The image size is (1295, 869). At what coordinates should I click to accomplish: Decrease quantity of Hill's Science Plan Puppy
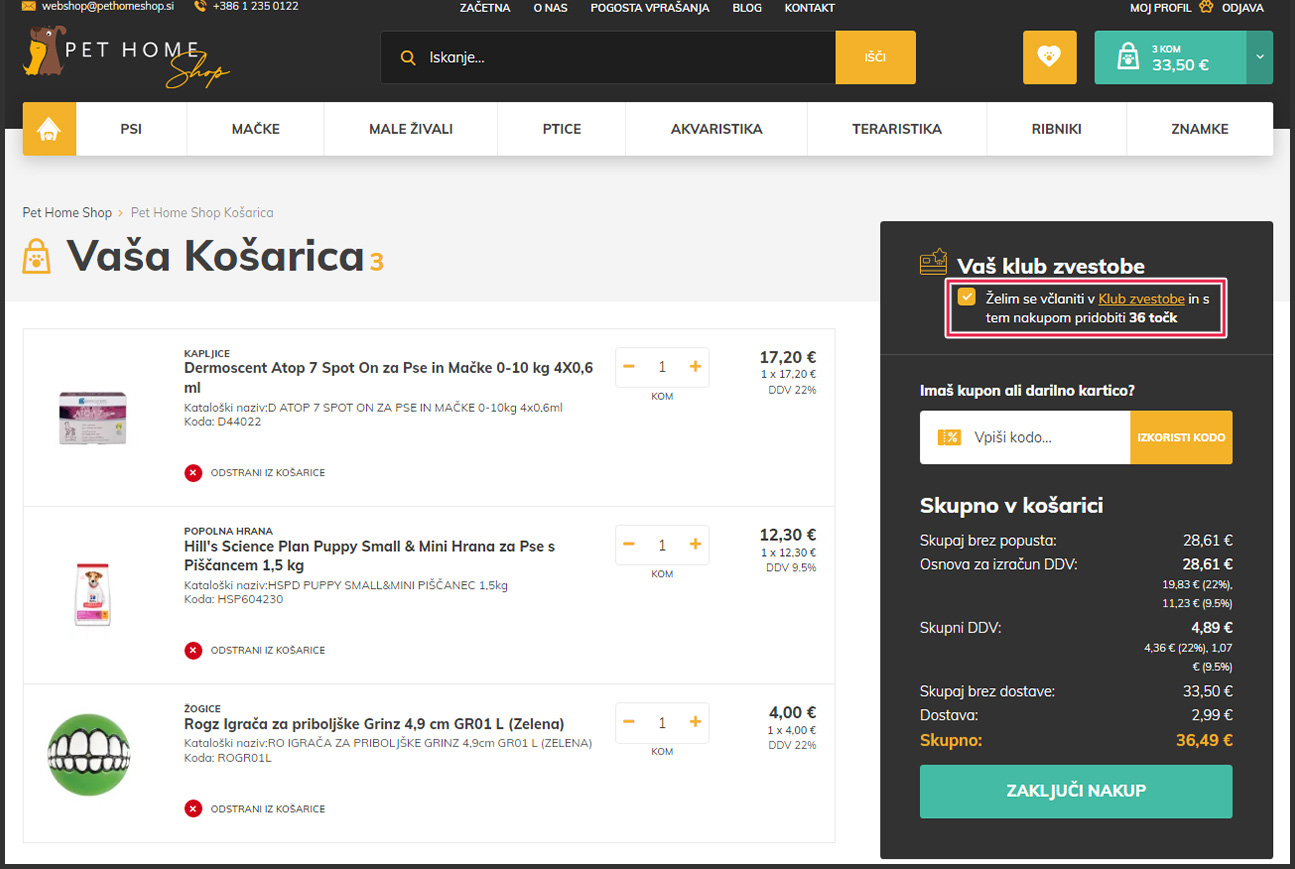point(629,545)
